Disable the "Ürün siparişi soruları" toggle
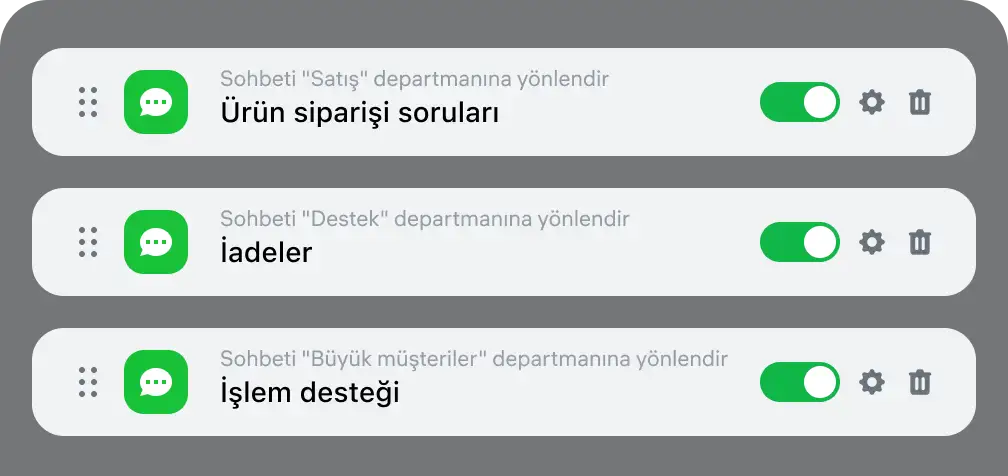The height and width of the screenshot is (476, 1008). click(x=800, y=102)
